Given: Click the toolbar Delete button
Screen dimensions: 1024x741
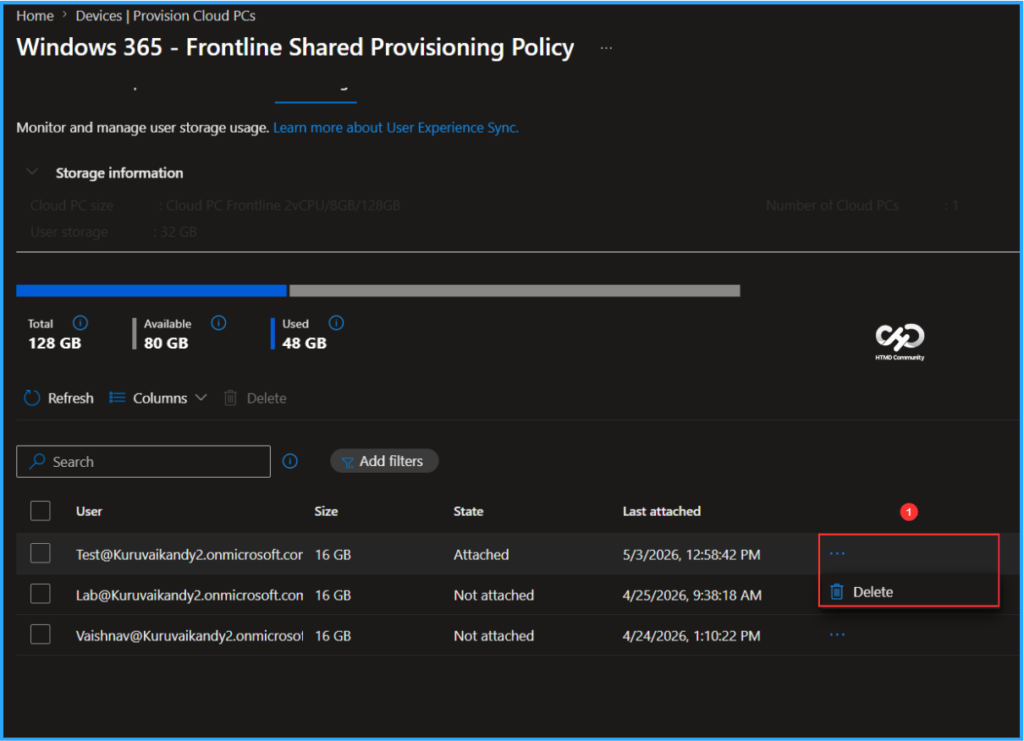Looking at the screenshot, I should (x=255, y=398).
